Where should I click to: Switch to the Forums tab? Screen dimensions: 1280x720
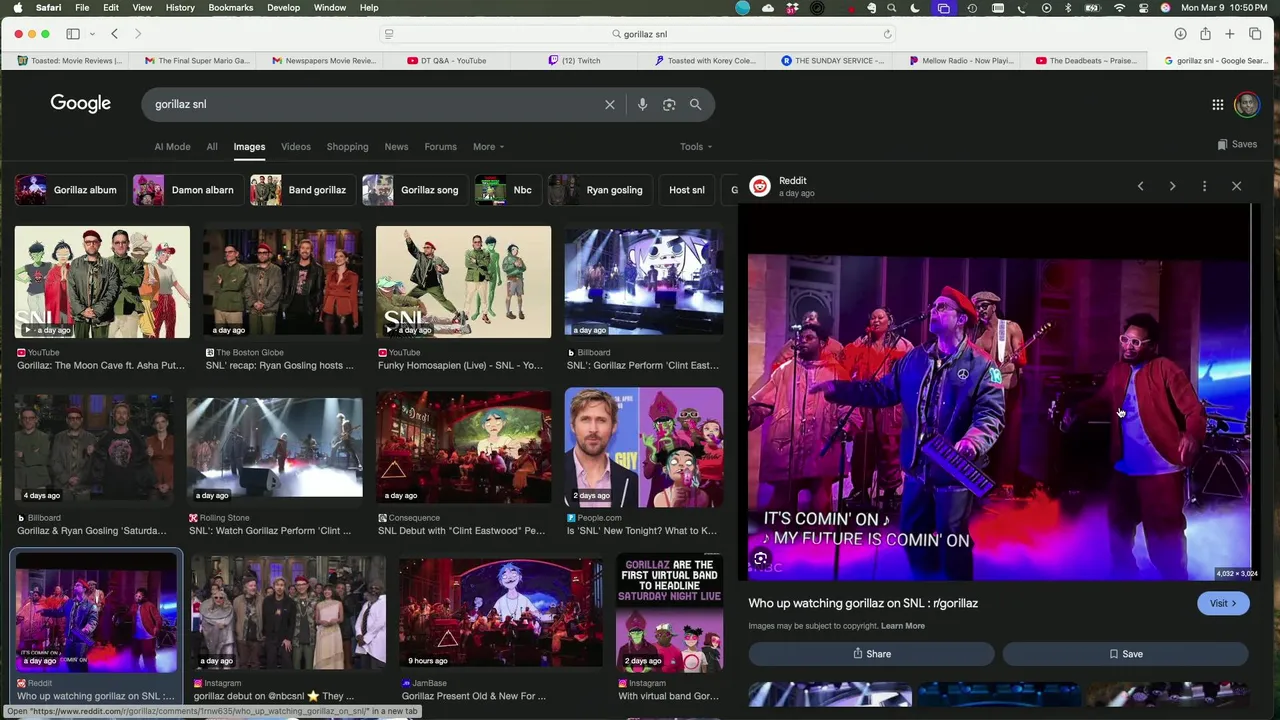(440, 147)
